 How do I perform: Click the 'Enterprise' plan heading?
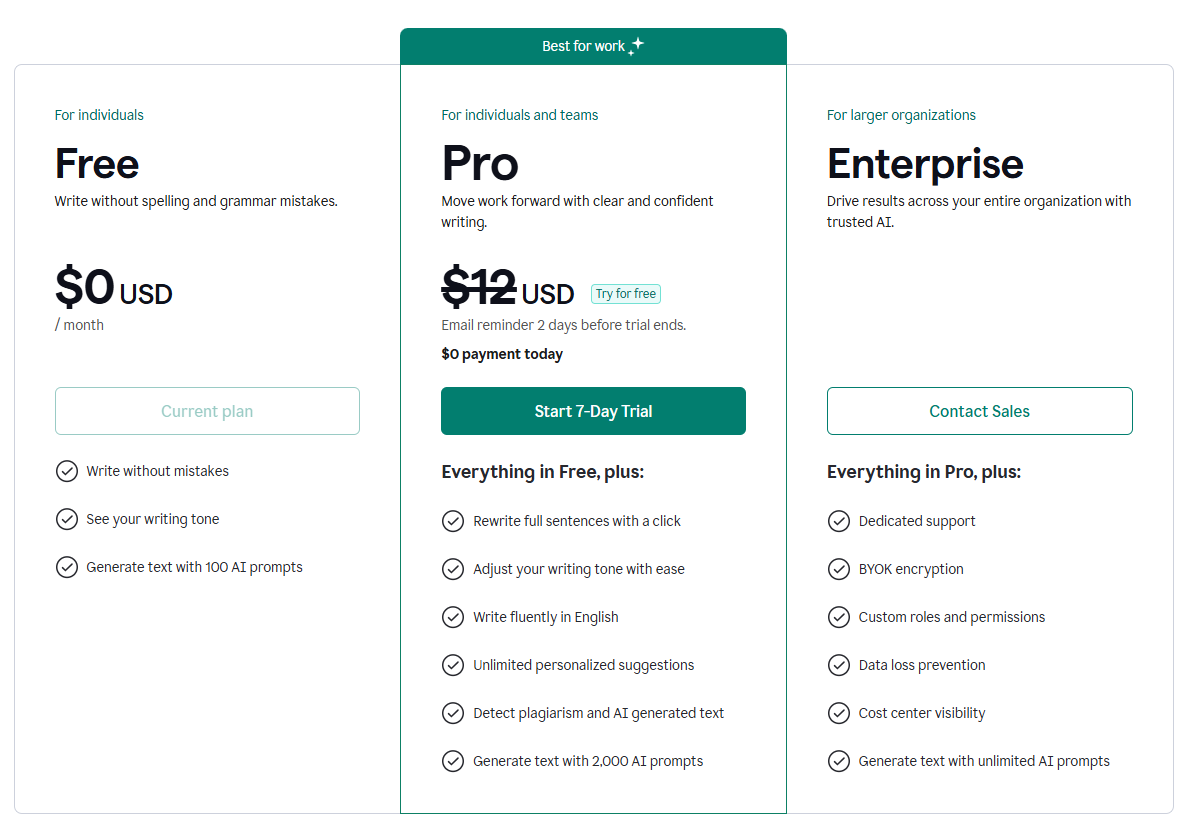point(924,163)
